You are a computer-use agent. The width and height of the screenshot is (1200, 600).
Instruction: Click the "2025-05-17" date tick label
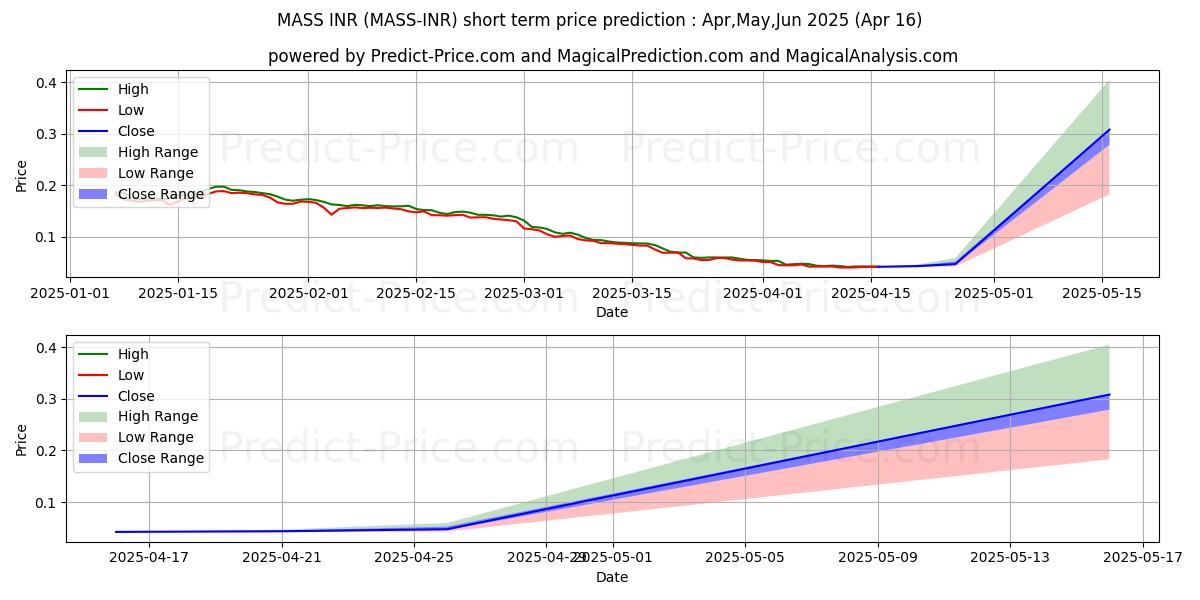1144,558
